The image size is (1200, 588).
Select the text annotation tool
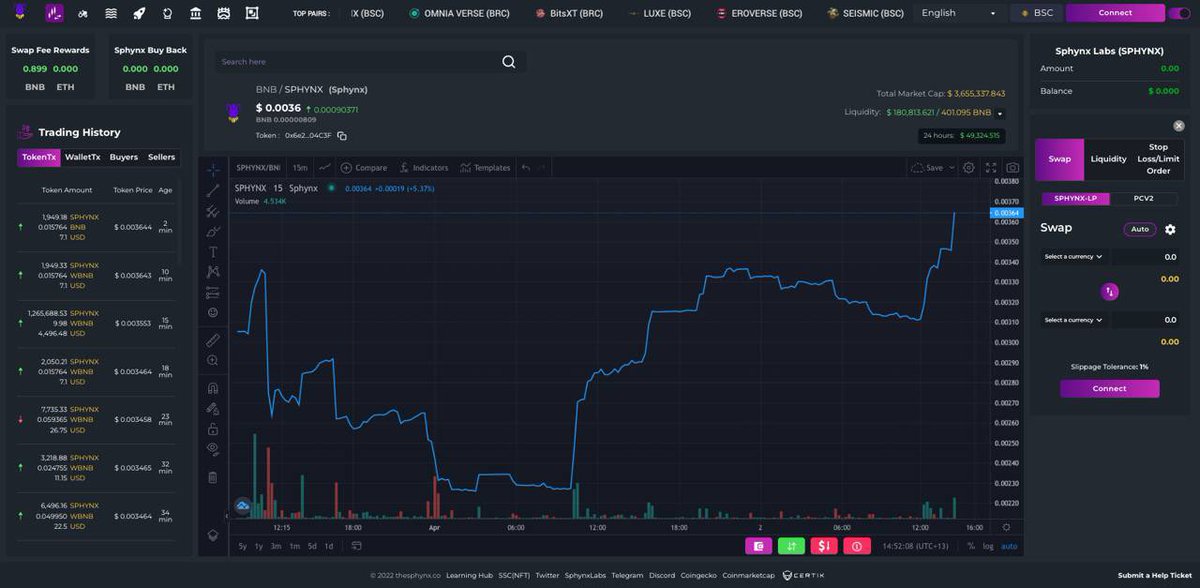[x=213, y=252]
